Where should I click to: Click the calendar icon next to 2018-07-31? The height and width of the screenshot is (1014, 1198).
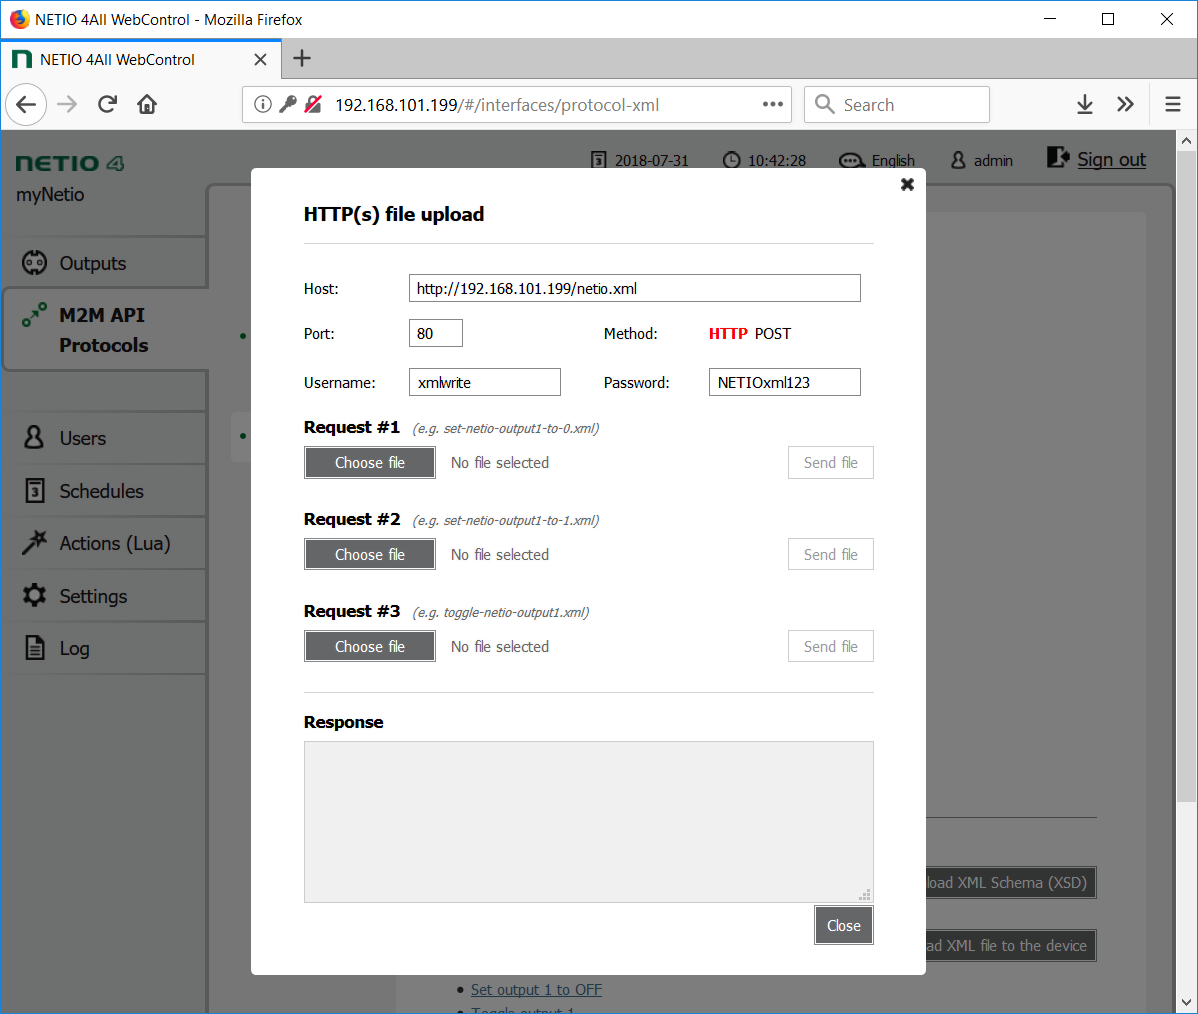[599, 160]
